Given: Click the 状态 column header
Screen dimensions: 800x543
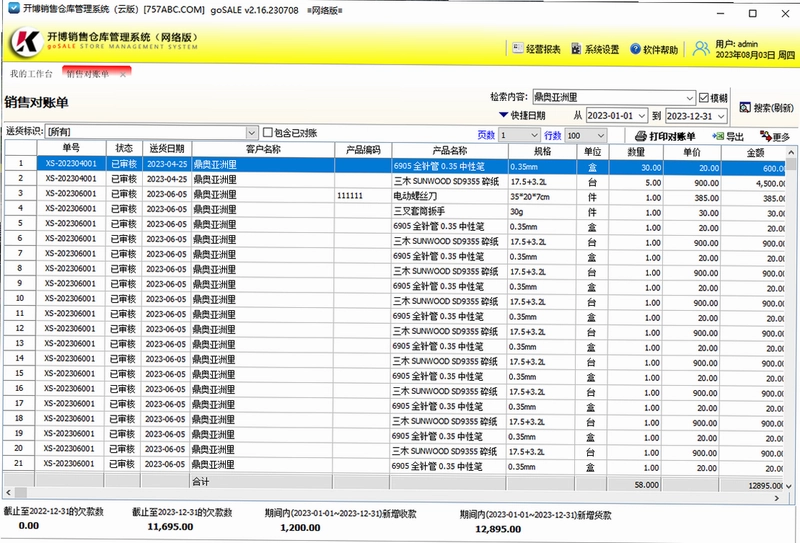Looking at the screenshot, I should (x=124, y=148).
